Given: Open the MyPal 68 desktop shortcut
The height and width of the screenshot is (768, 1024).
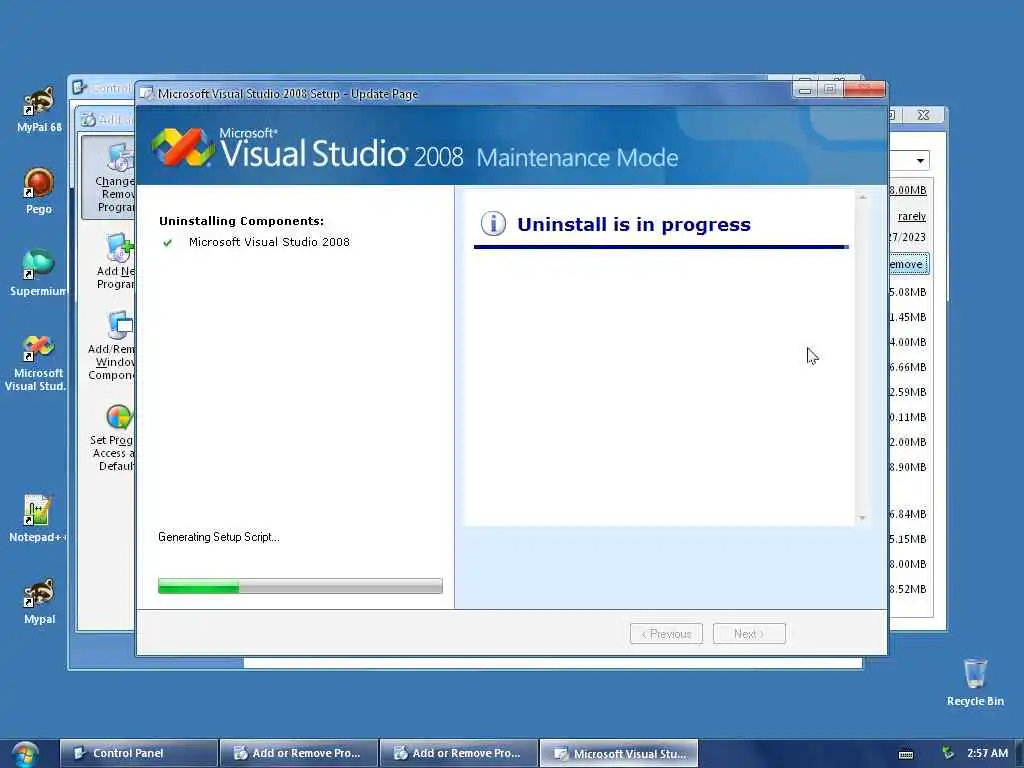Looking at the screenshot, I should [39, 108].
